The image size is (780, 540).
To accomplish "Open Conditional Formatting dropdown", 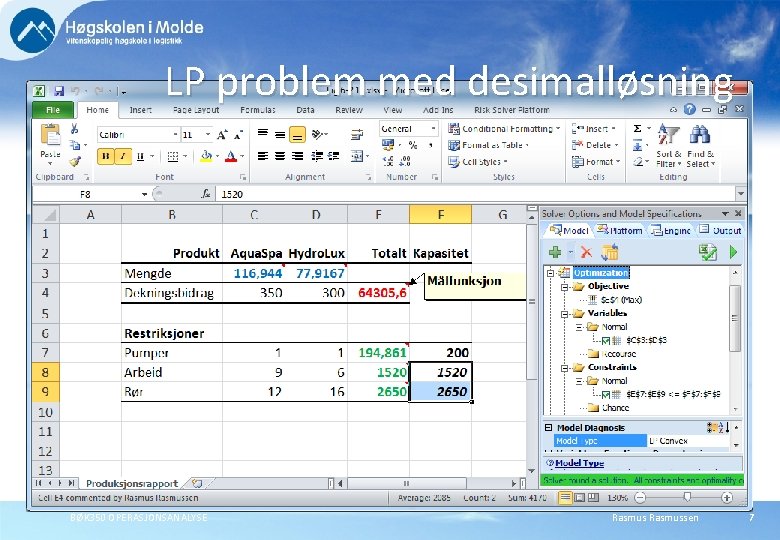I will pos(504,129).
